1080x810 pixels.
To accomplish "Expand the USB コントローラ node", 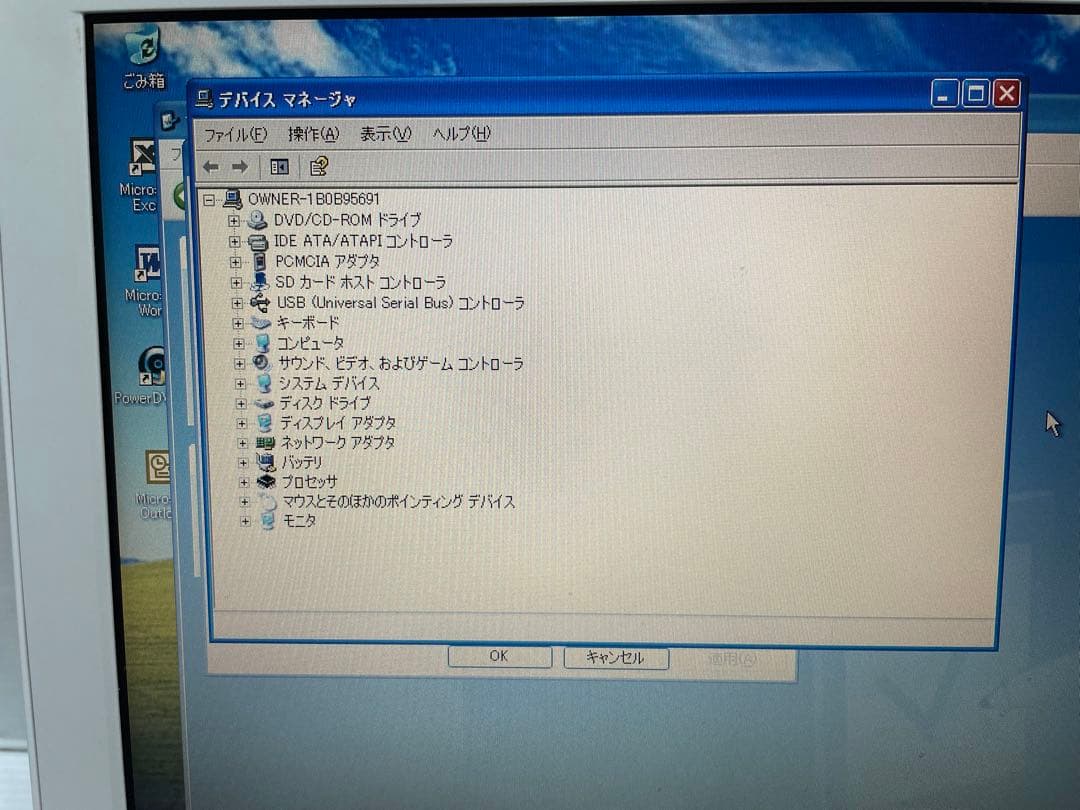I will click(x=237, y=303).
